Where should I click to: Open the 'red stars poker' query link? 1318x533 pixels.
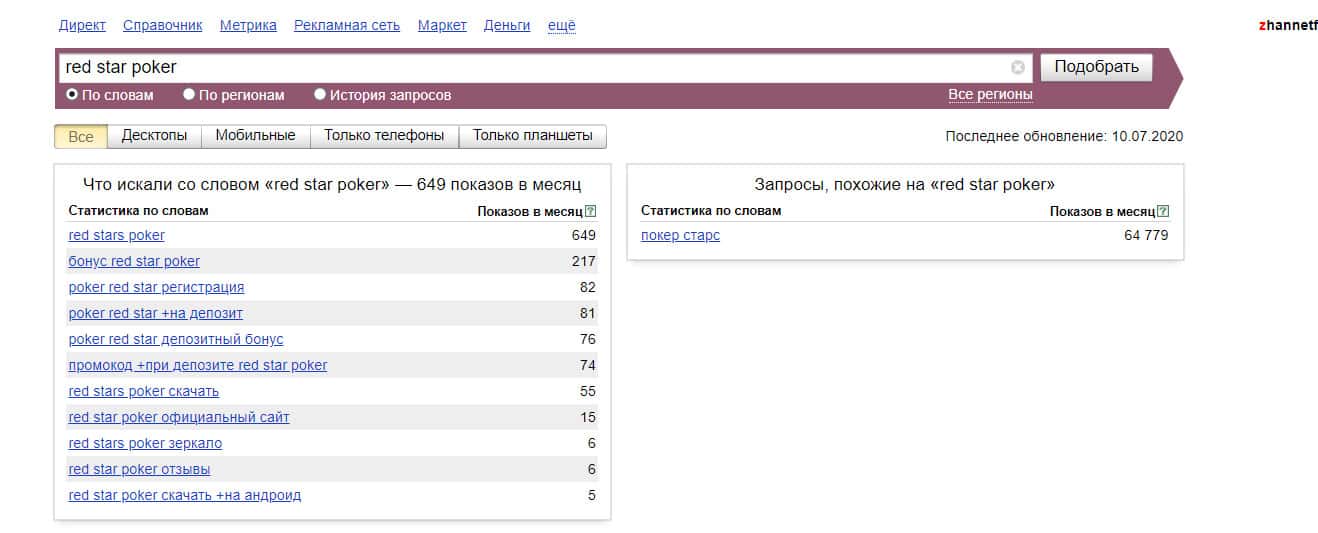116,235
